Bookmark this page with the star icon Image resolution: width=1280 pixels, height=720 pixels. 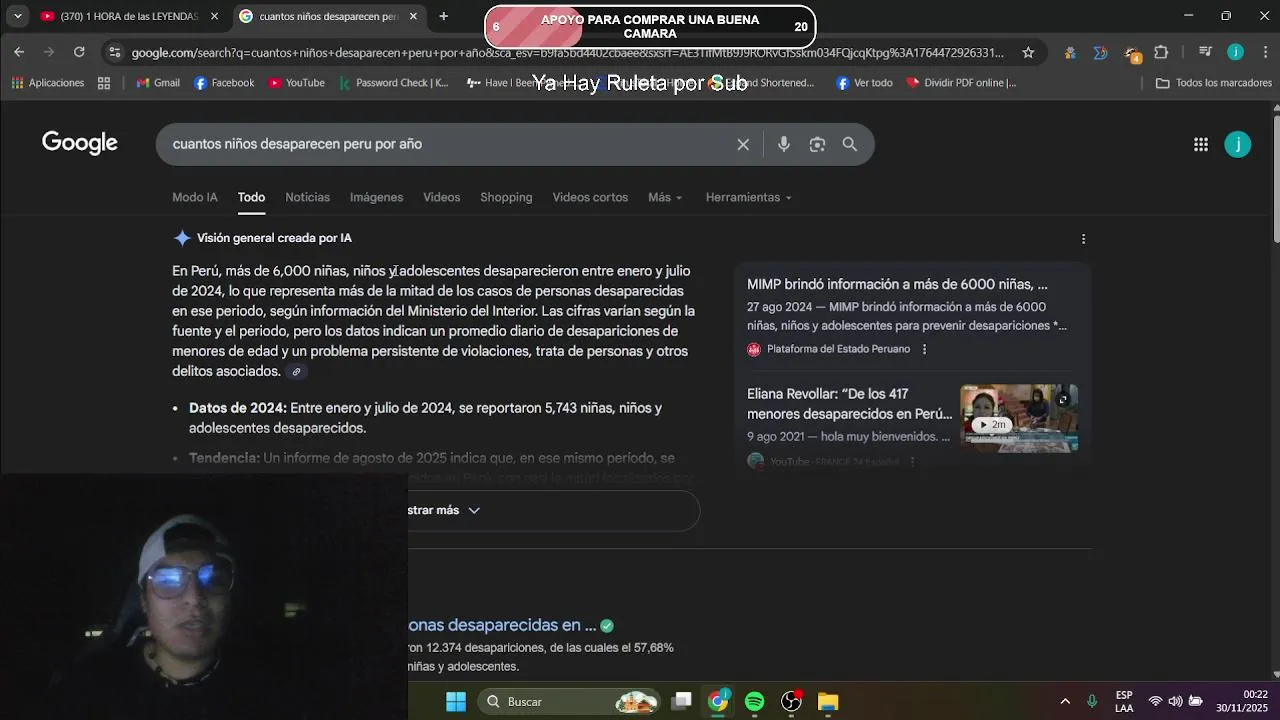coord(1028,52)
